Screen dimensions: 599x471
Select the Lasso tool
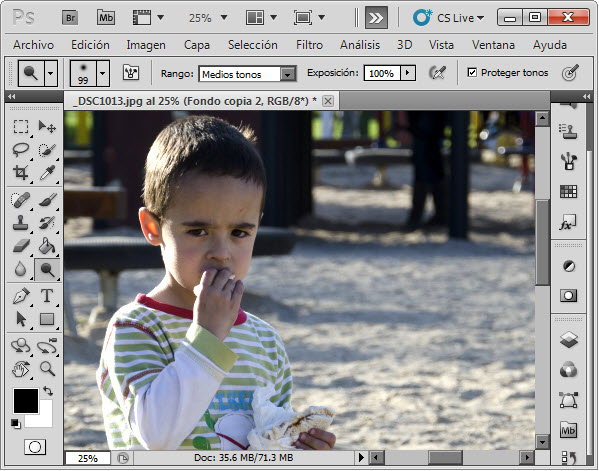pos(21,149)
